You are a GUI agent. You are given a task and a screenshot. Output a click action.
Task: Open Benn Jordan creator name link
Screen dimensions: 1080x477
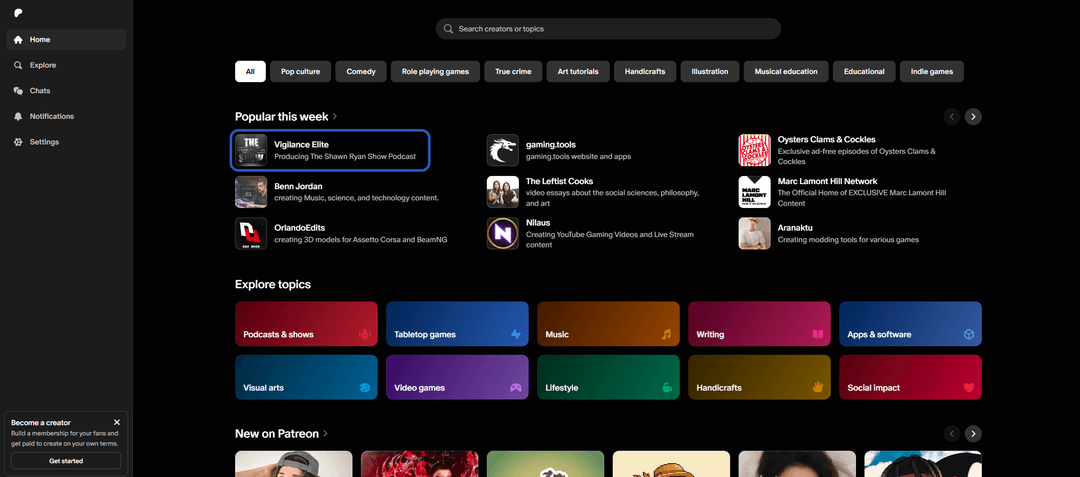point(298,187)
